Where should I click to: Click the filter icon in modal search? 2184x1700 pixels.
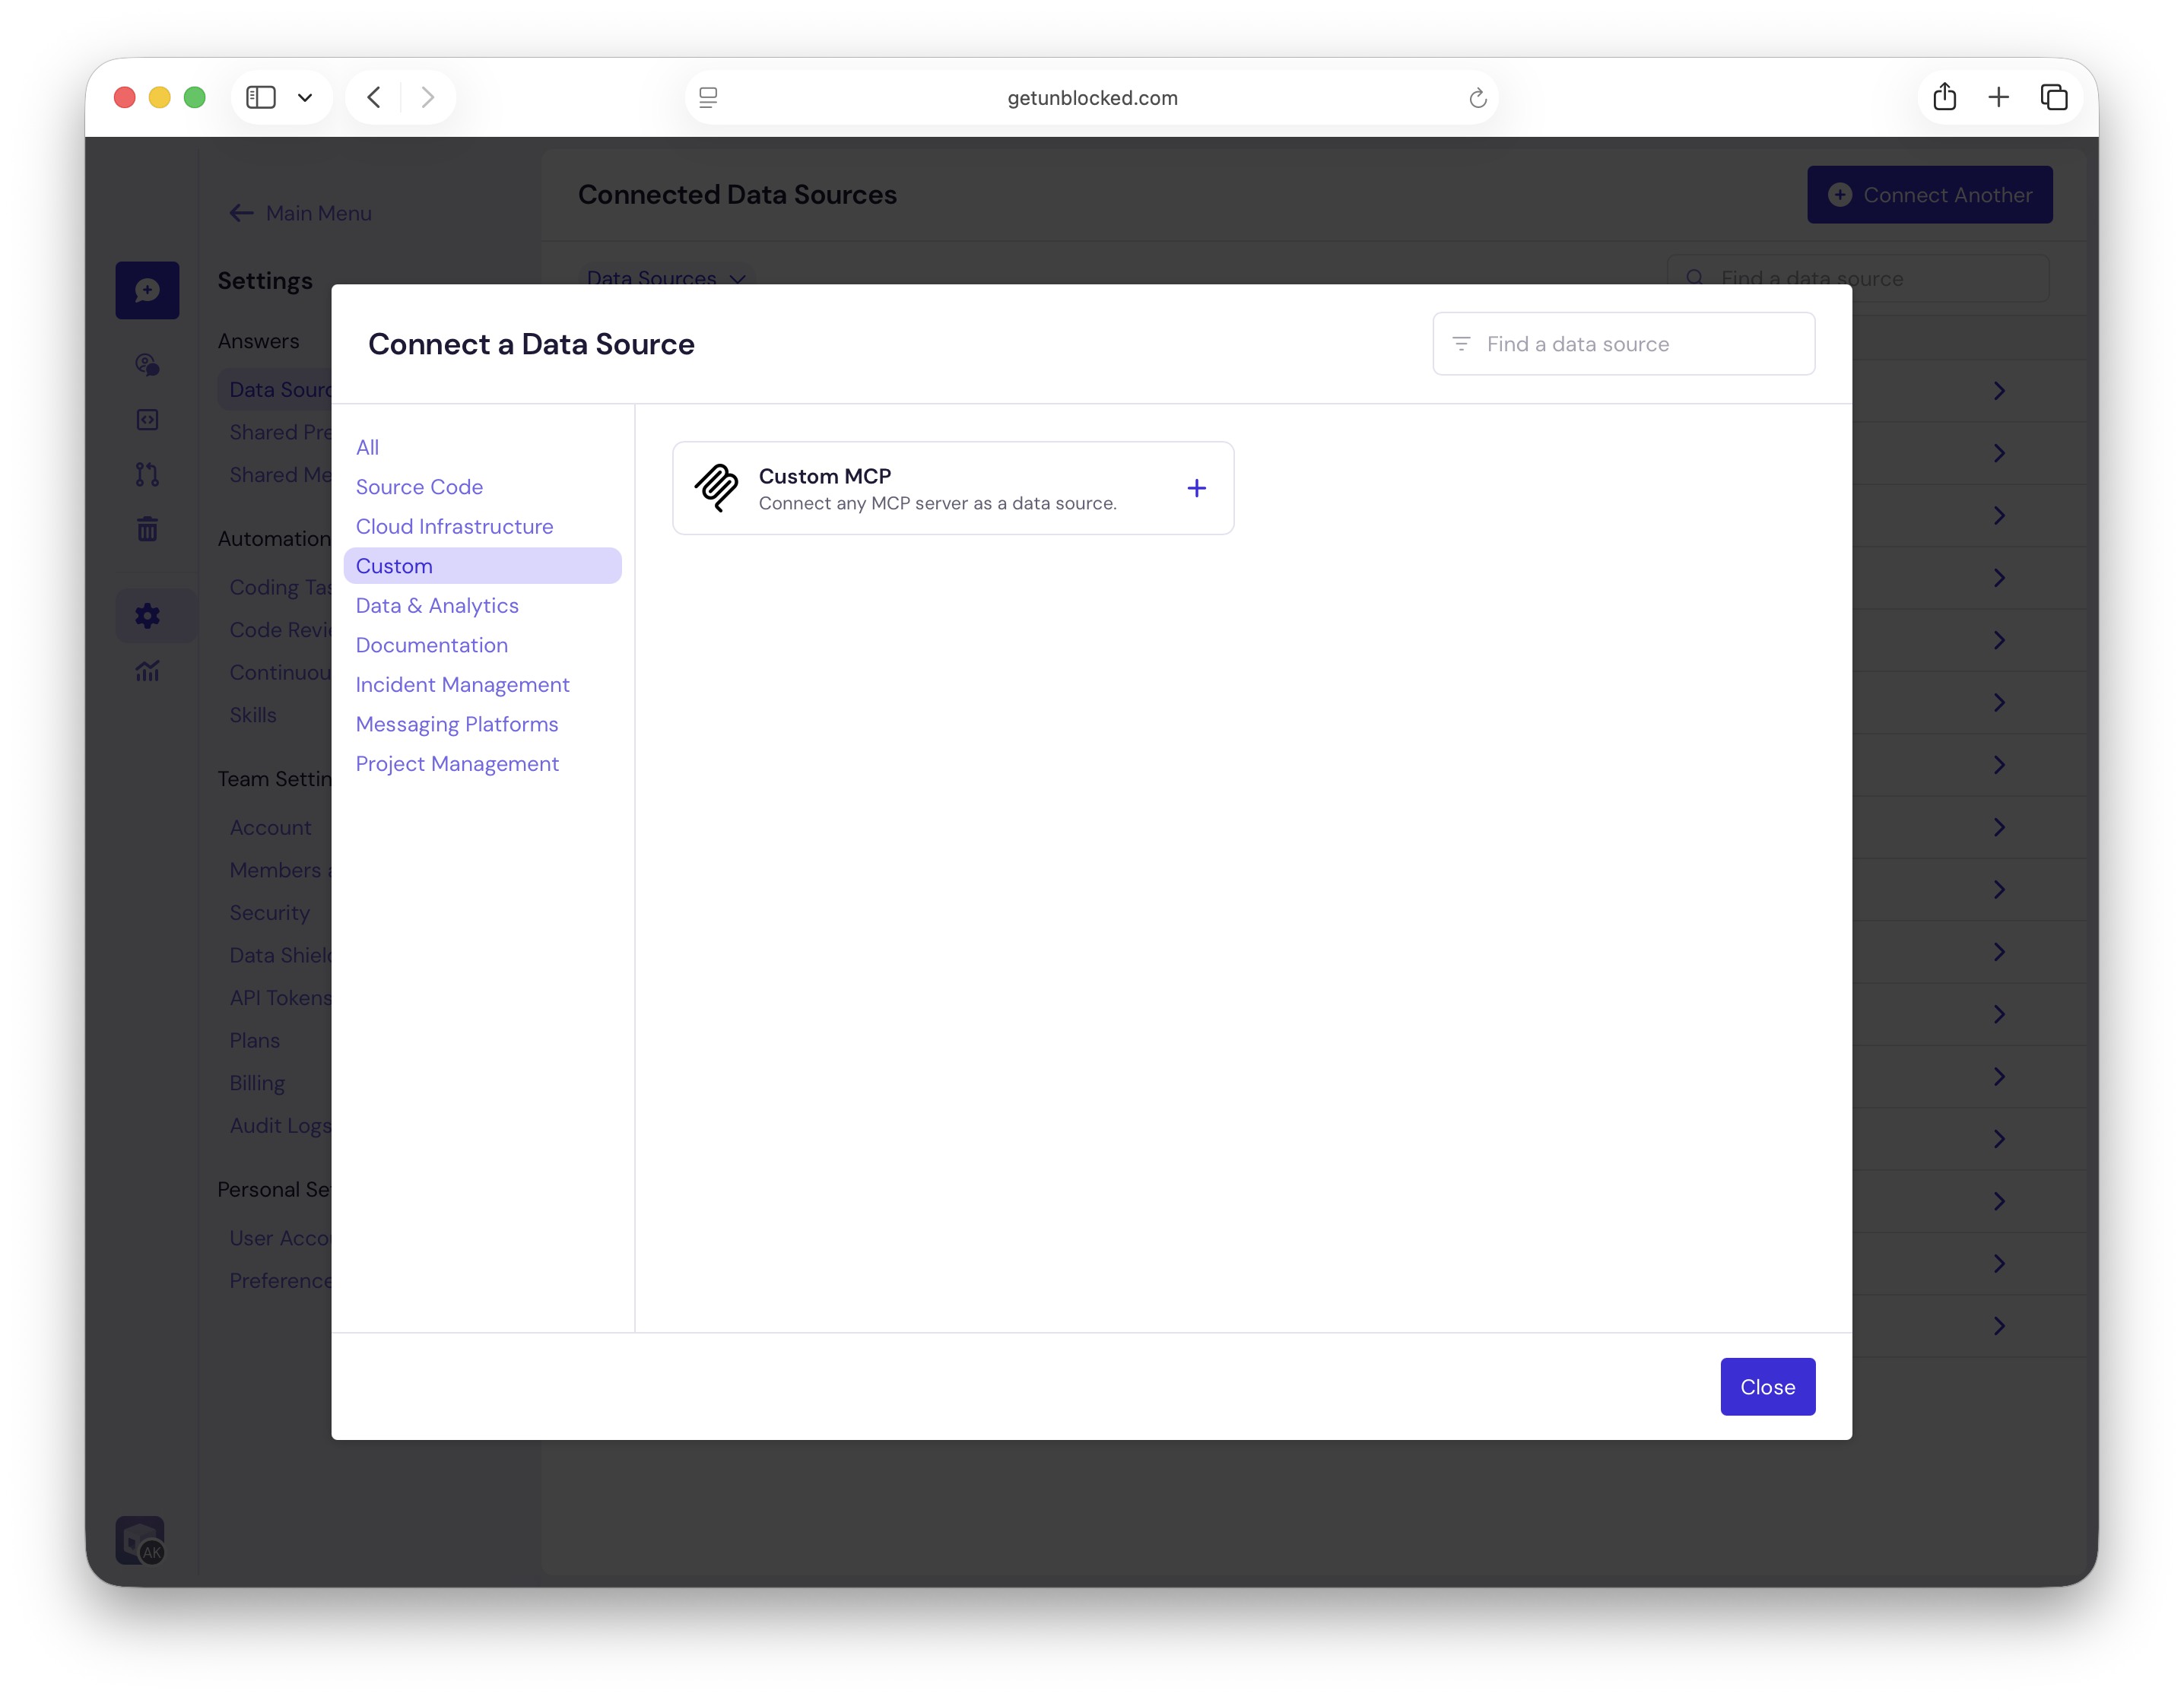pyautogui.click(x=1461, y=344)
